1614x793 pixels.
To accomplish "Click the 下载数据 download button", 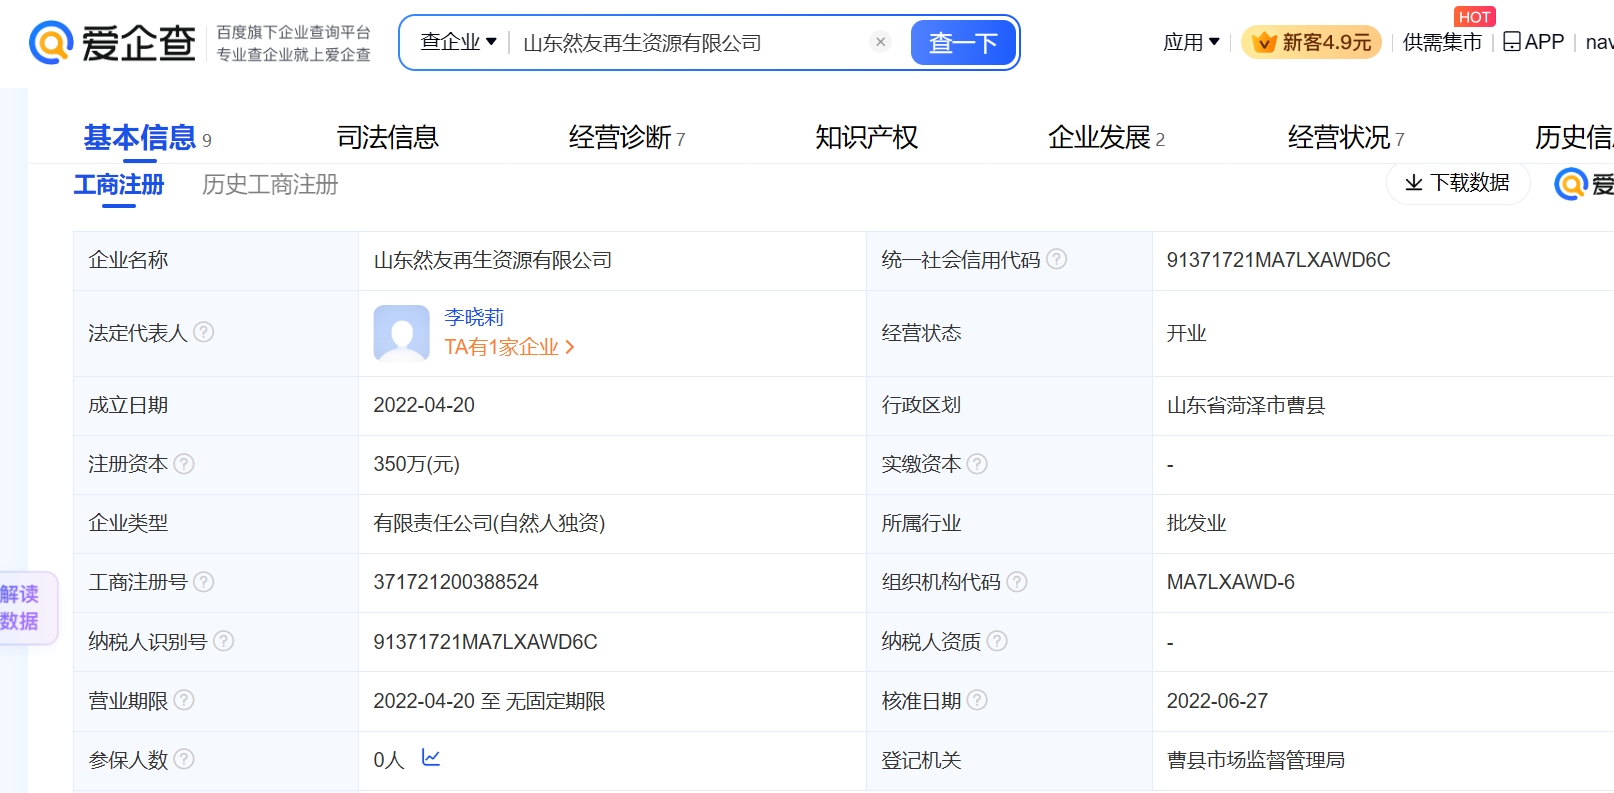I will point(1457,183).
